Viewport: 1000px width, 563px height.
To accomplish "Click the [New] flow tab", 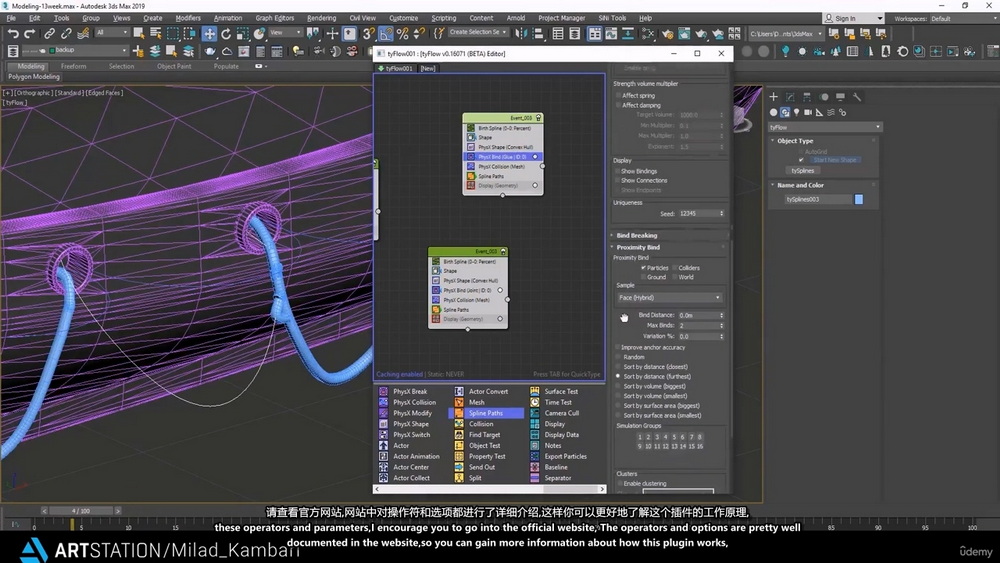I will [427, 68].
